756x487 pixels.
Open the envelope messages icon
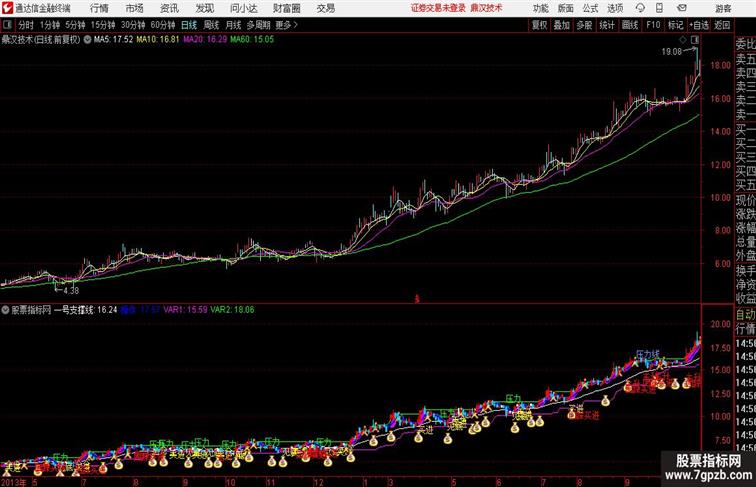pos(682,8)
